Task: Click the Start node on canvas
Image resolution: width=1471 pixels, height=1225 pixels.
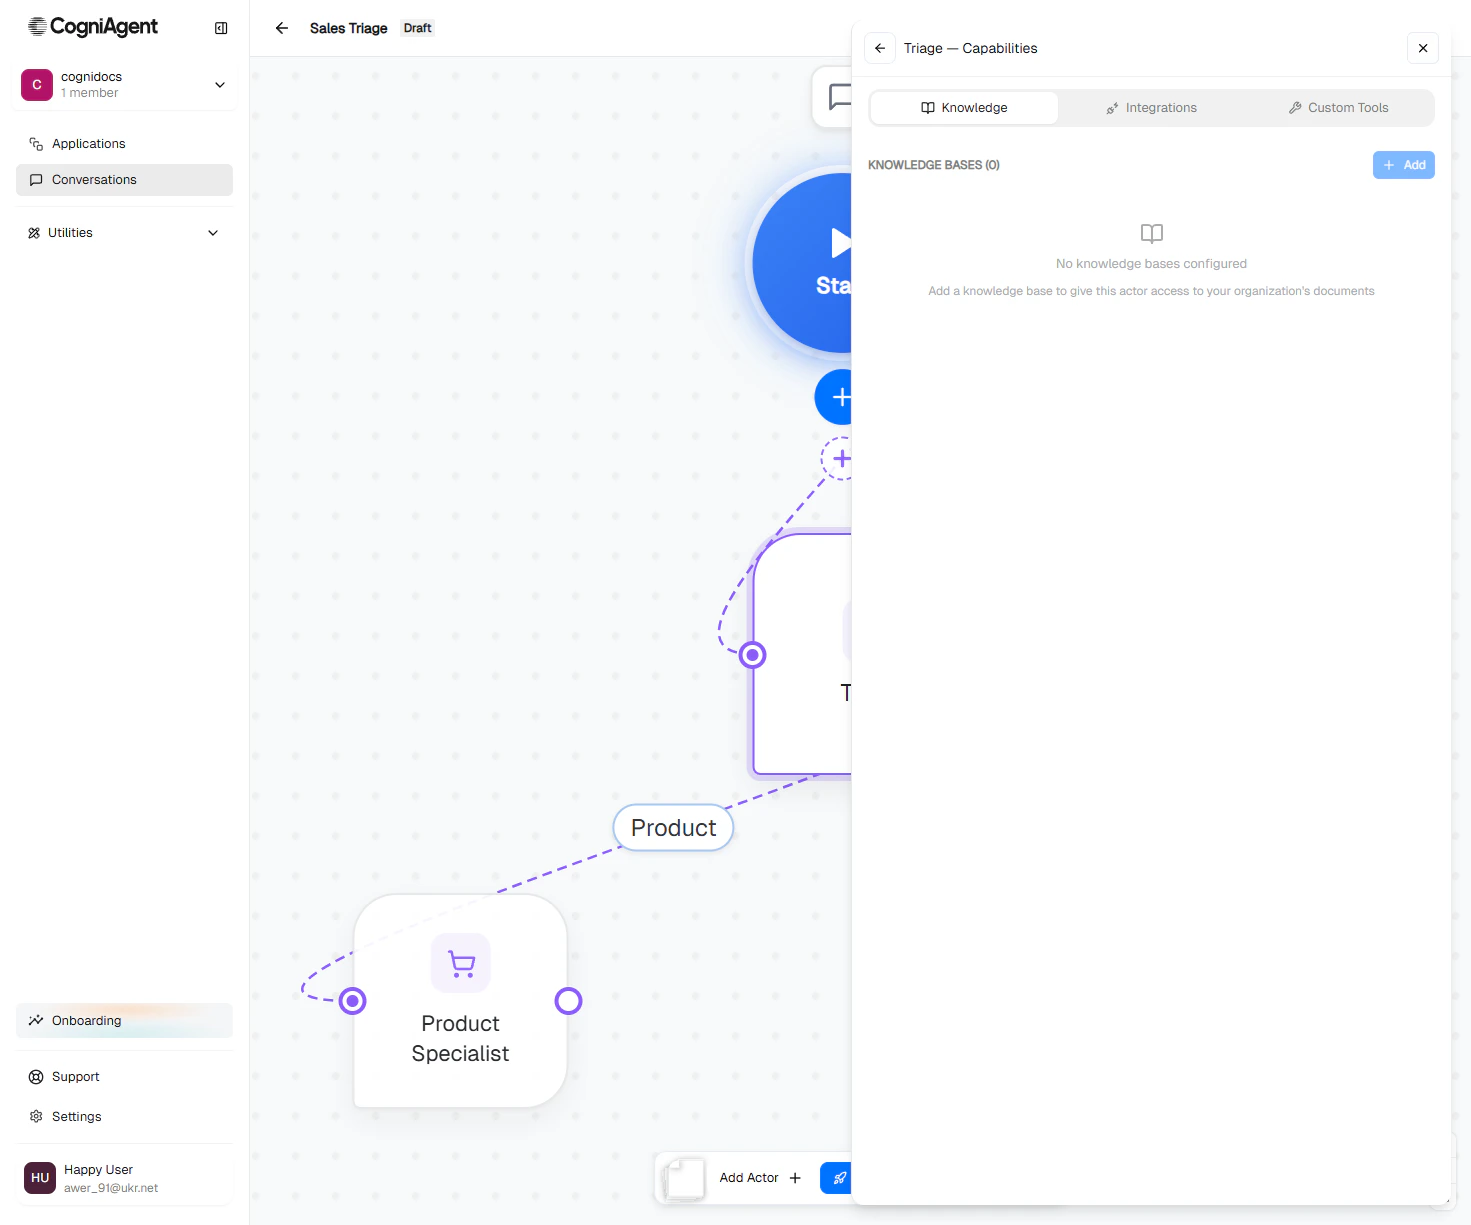Action: point(803,263)
